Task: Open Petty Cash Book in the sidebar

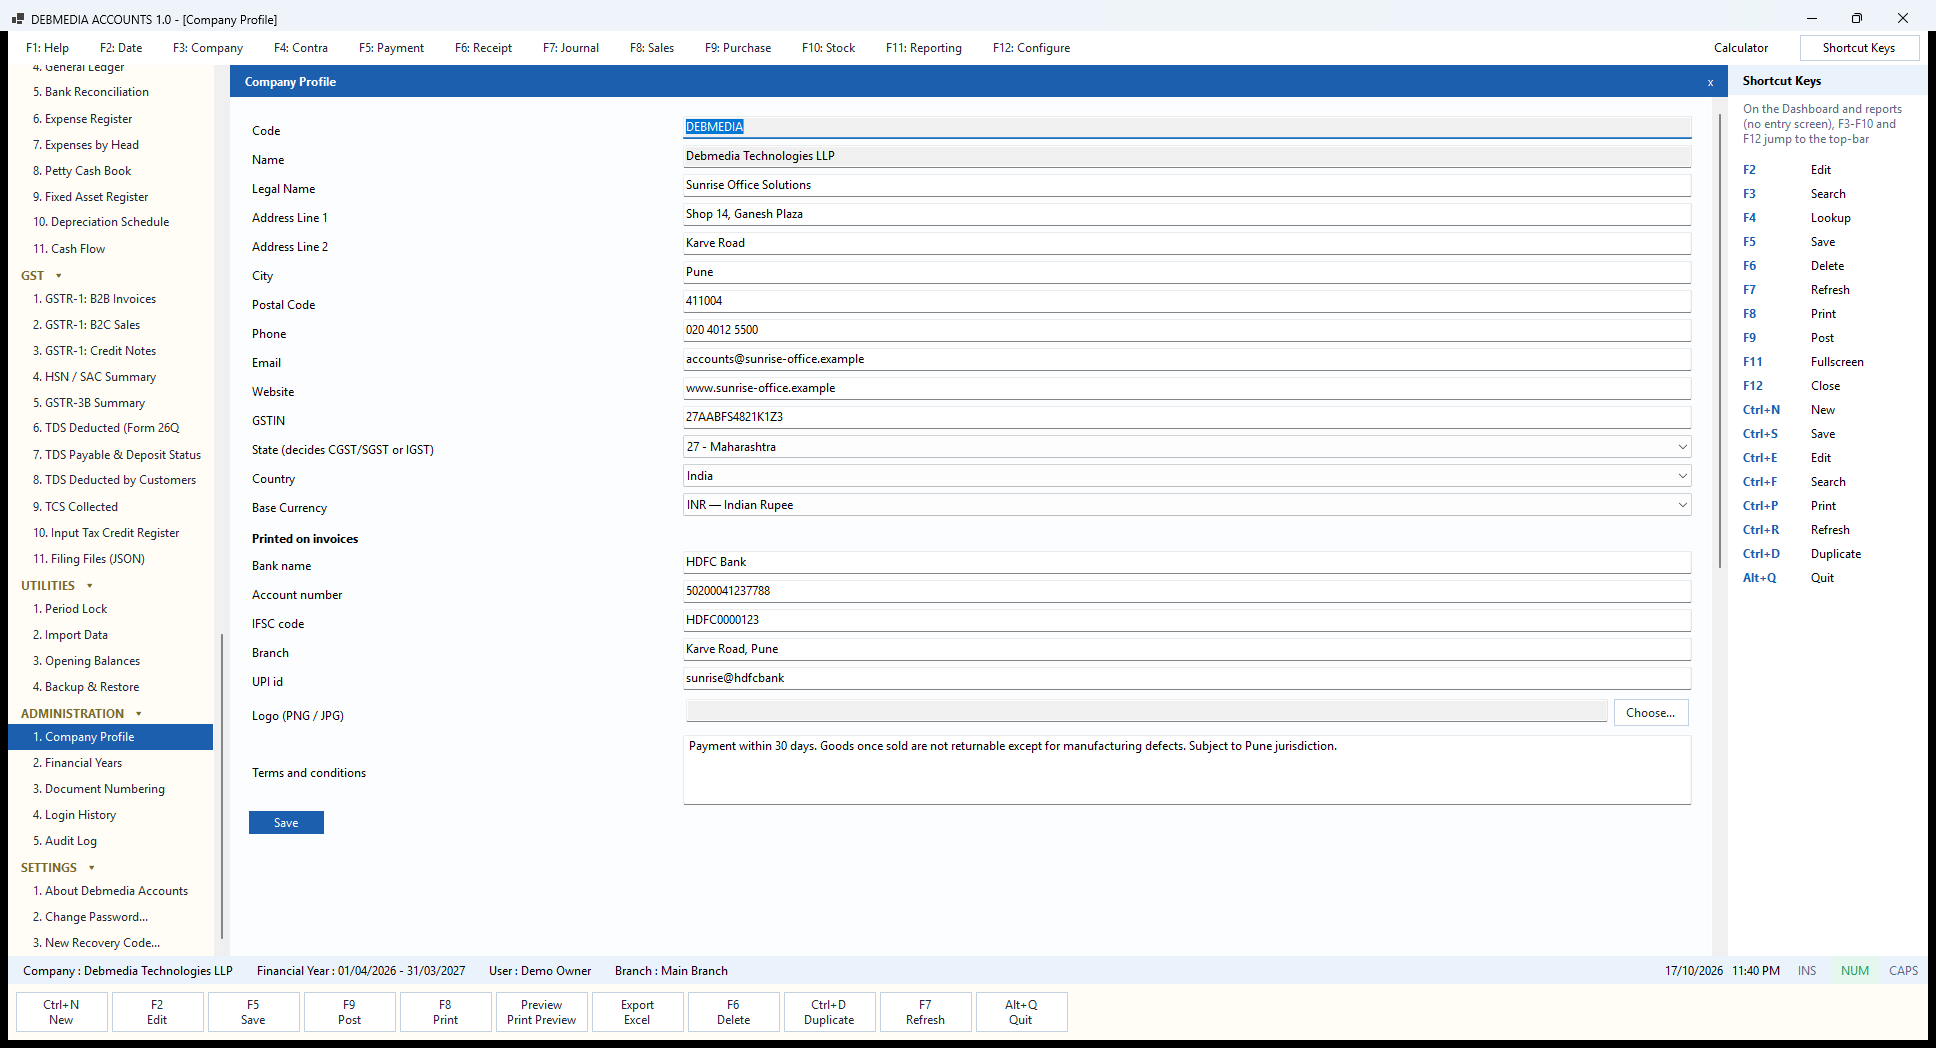Action: (82, 171)
